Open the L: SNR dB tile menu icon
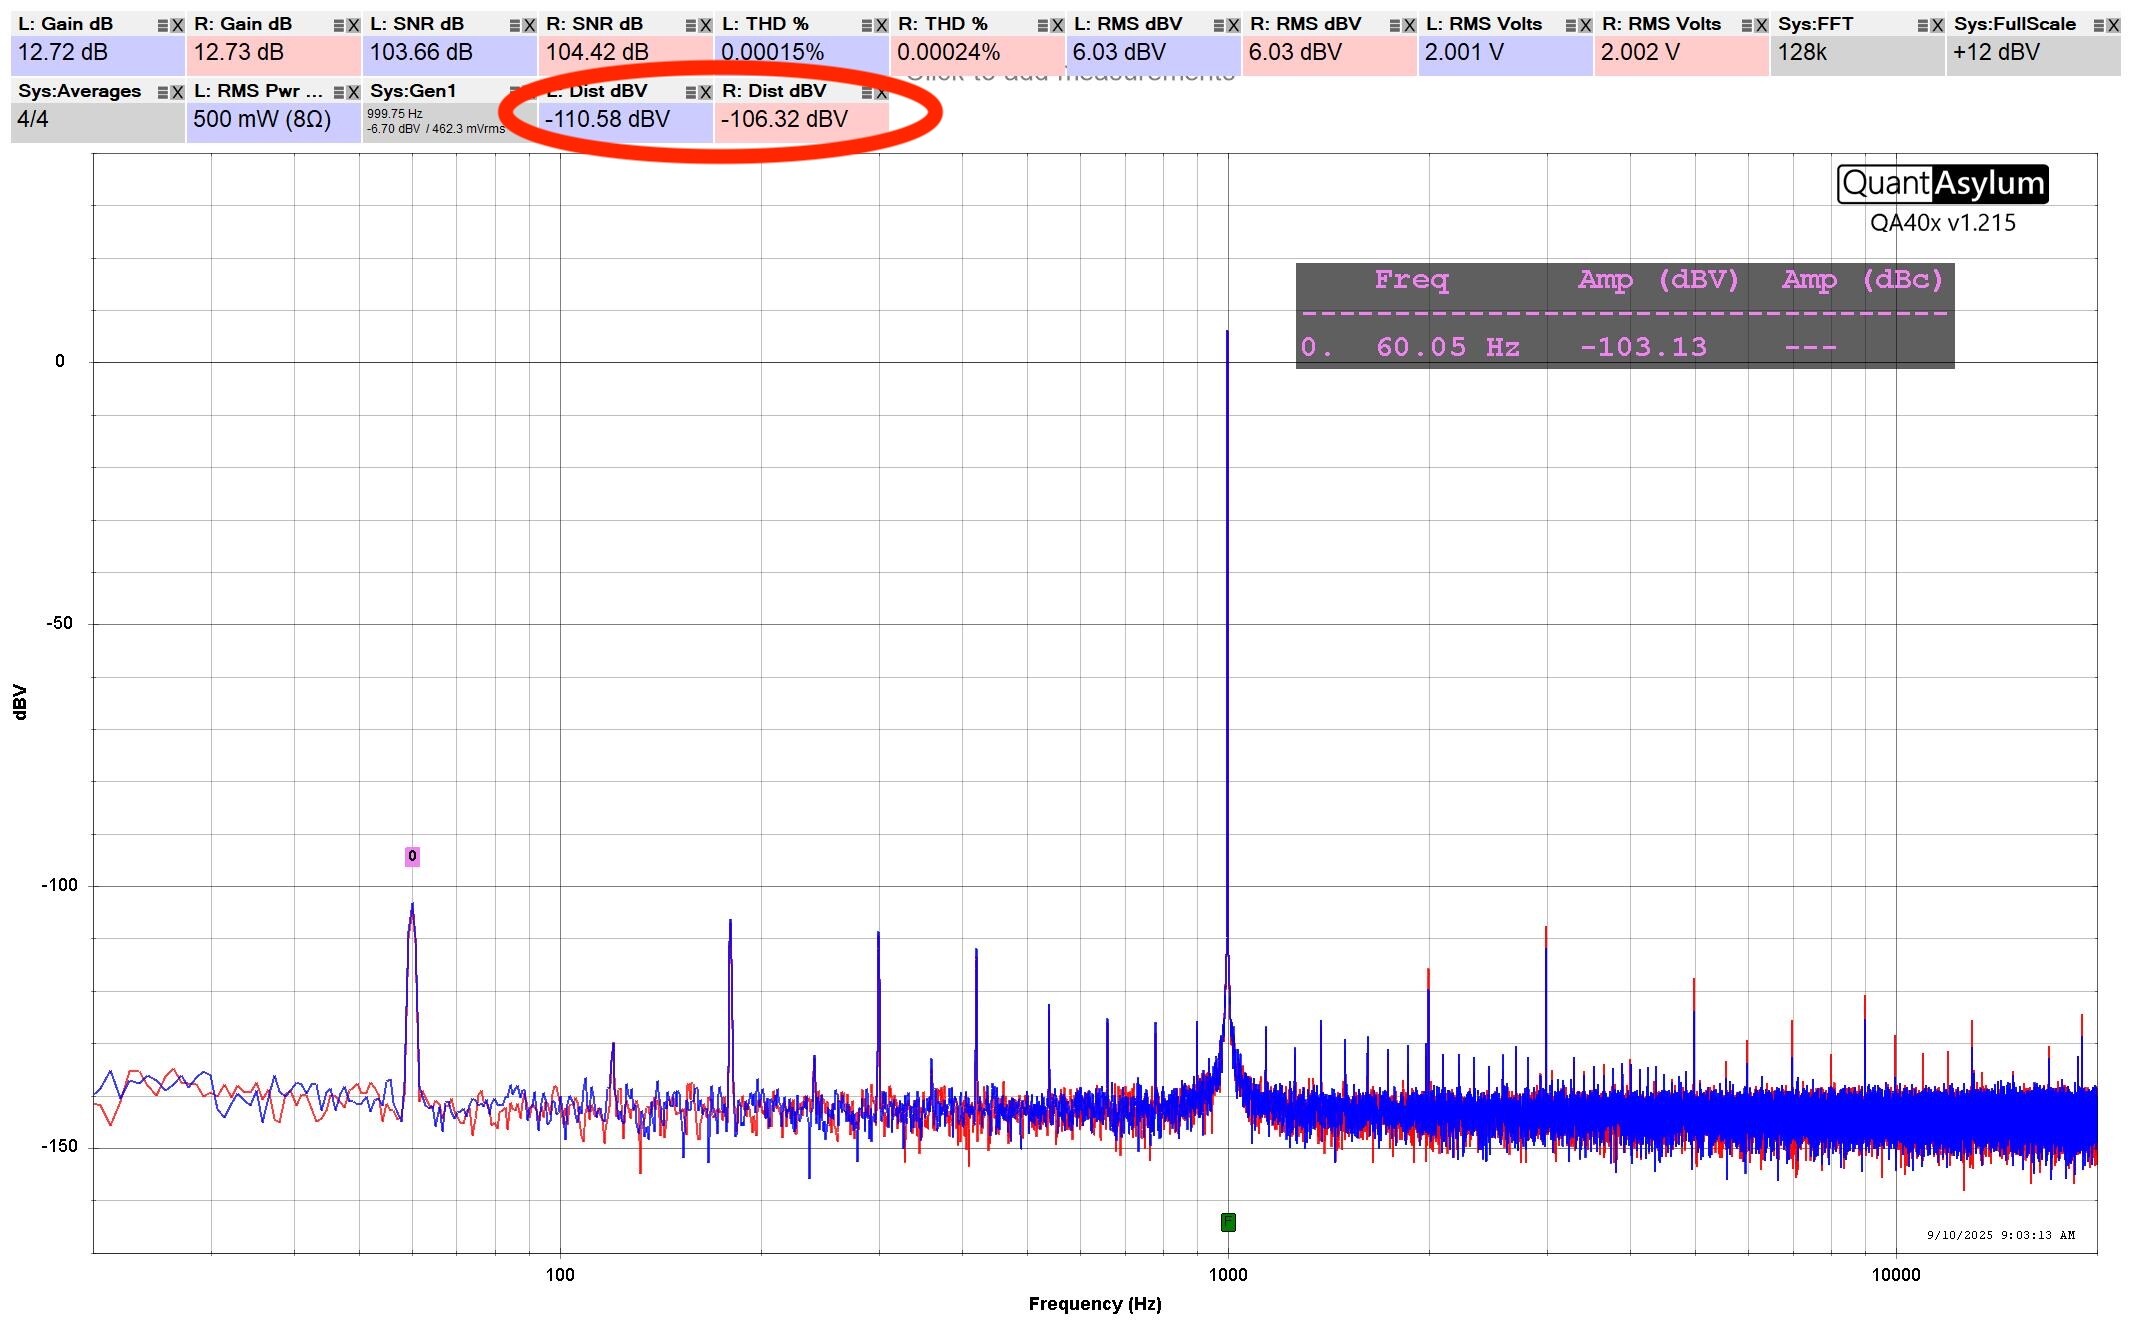The image size is (2141, 1325). pos(515,25)
